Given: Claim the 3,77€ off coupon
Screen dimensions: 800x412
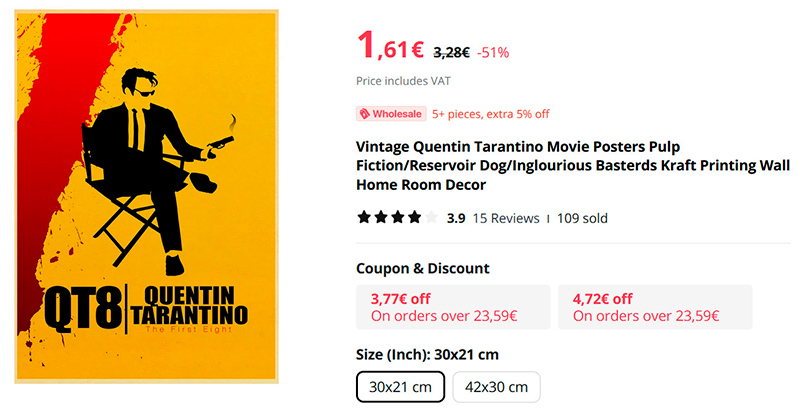Looking at the screenshot, I should 453,307.
